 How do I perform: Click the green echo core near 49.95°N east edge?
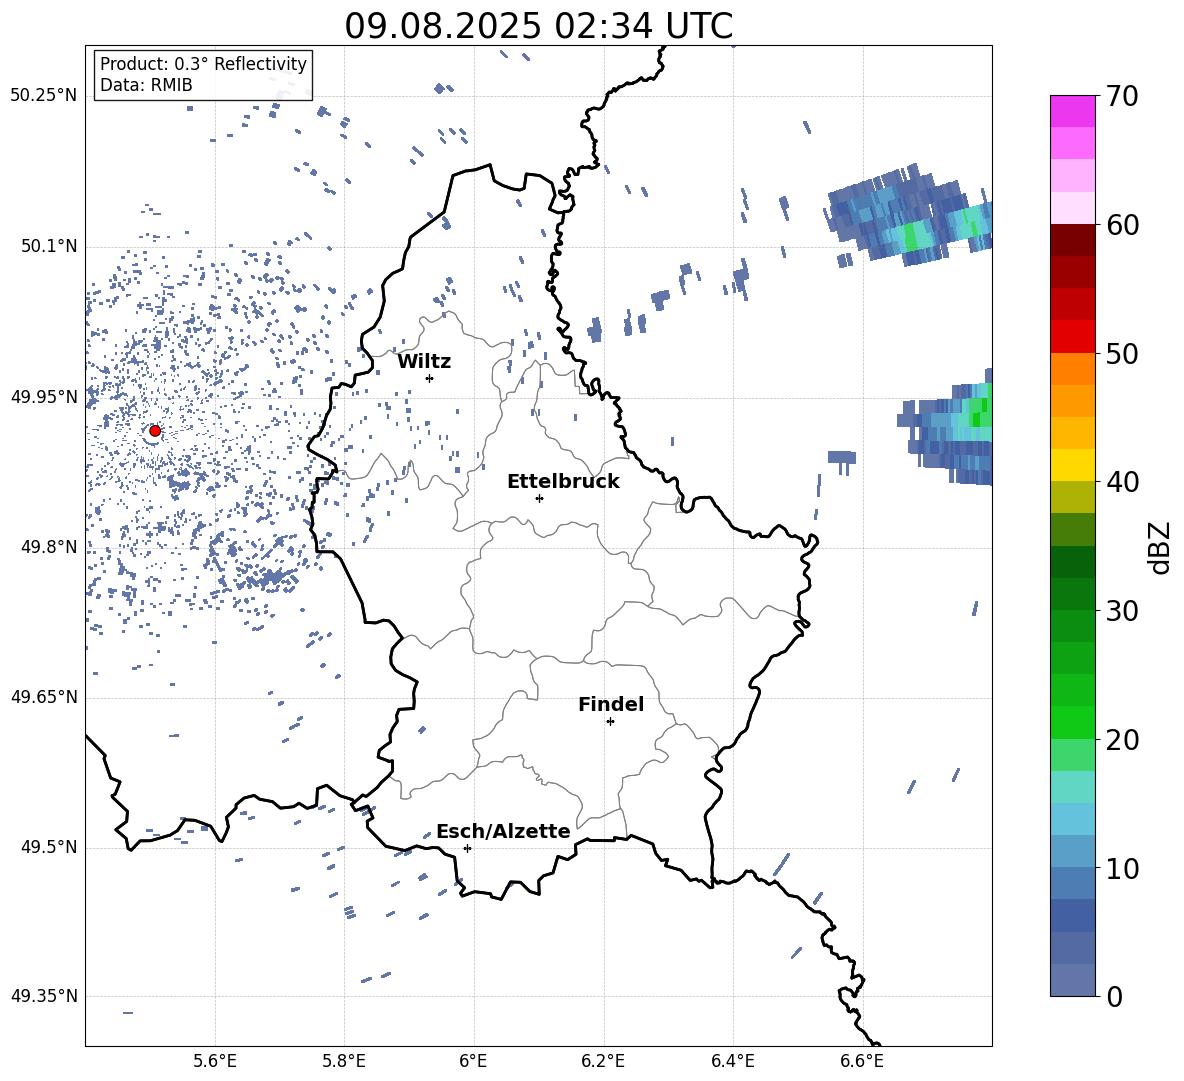[x=979, y=413]
